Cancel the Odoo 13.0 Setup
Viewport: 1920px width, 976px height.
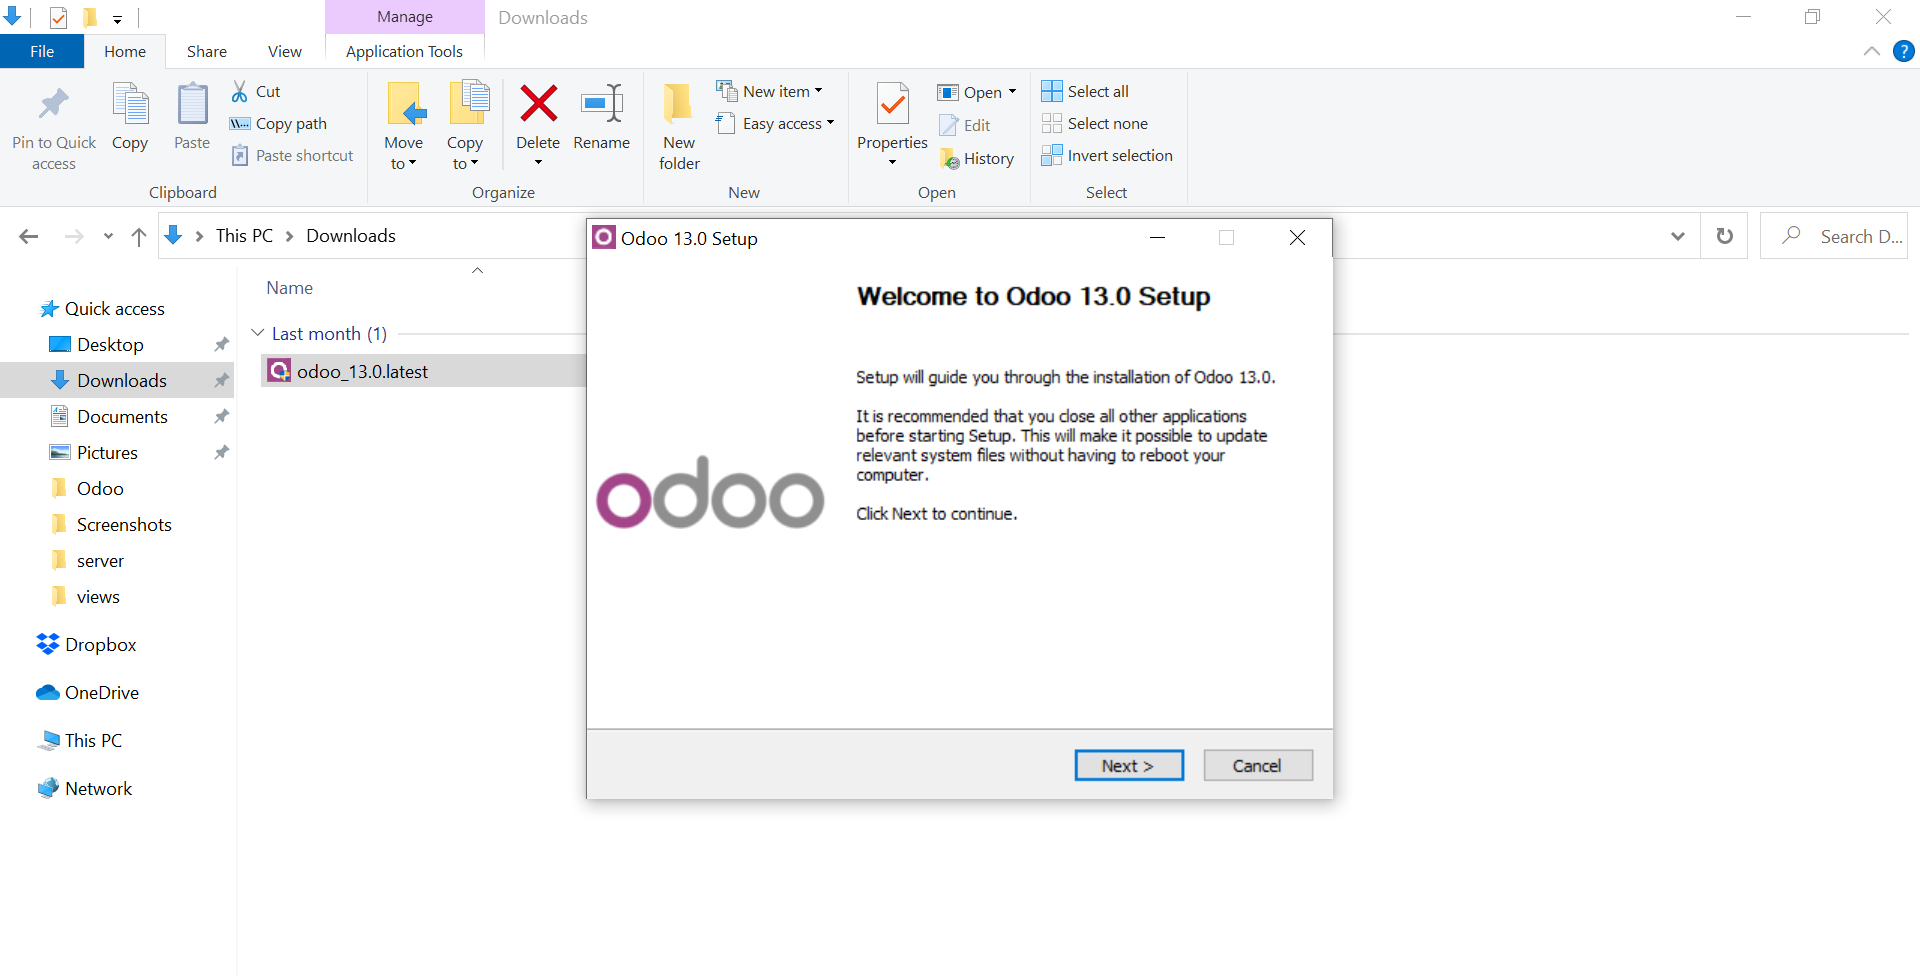click(x=1257, y=765)
